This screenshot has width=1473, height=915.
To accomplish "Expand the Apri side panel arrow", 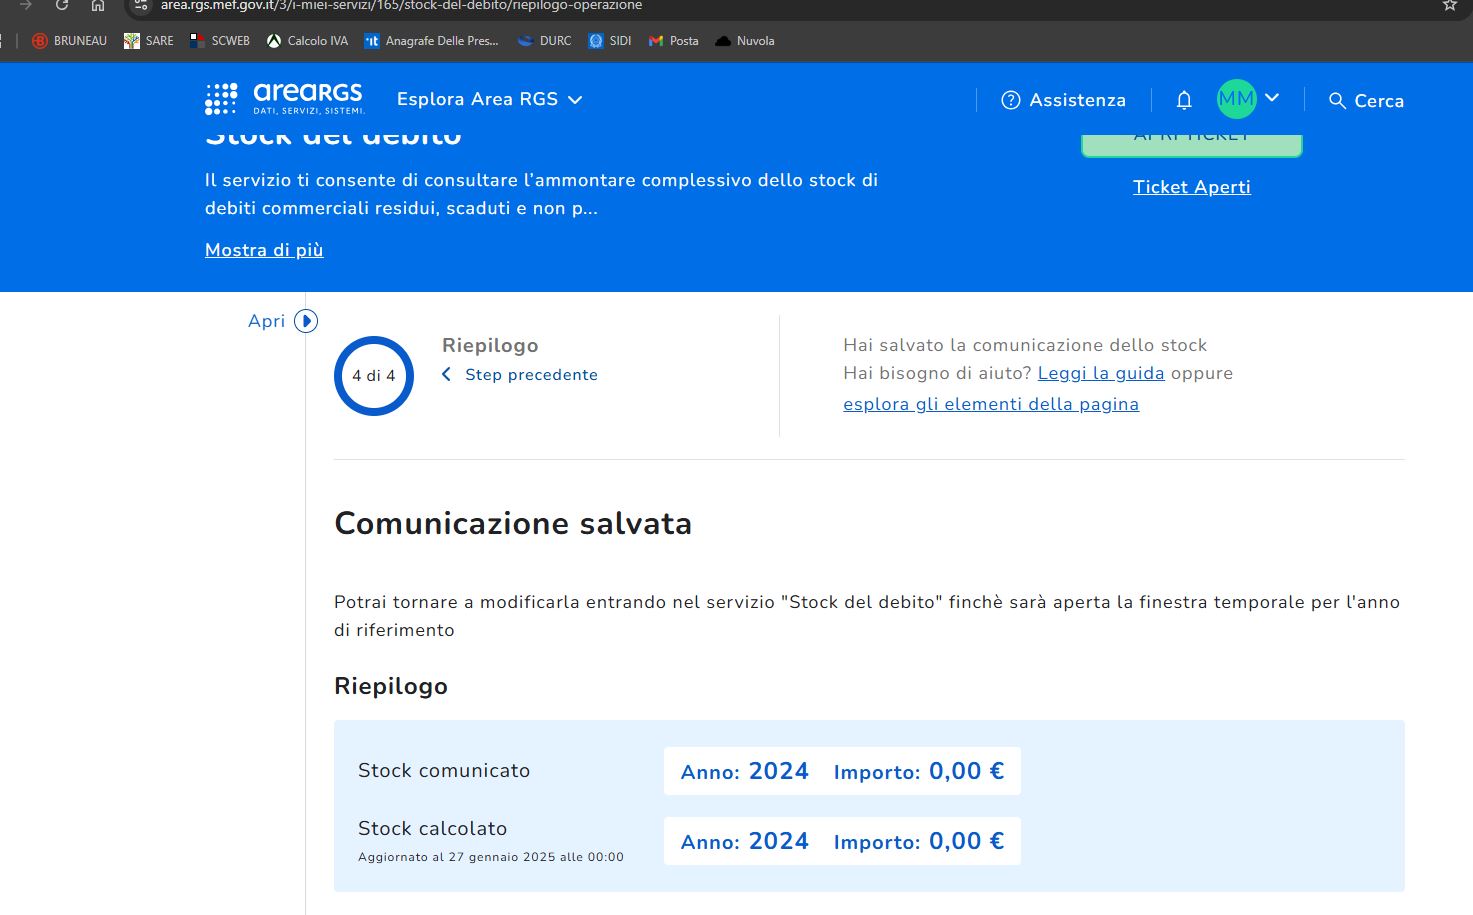I will 306,321.
